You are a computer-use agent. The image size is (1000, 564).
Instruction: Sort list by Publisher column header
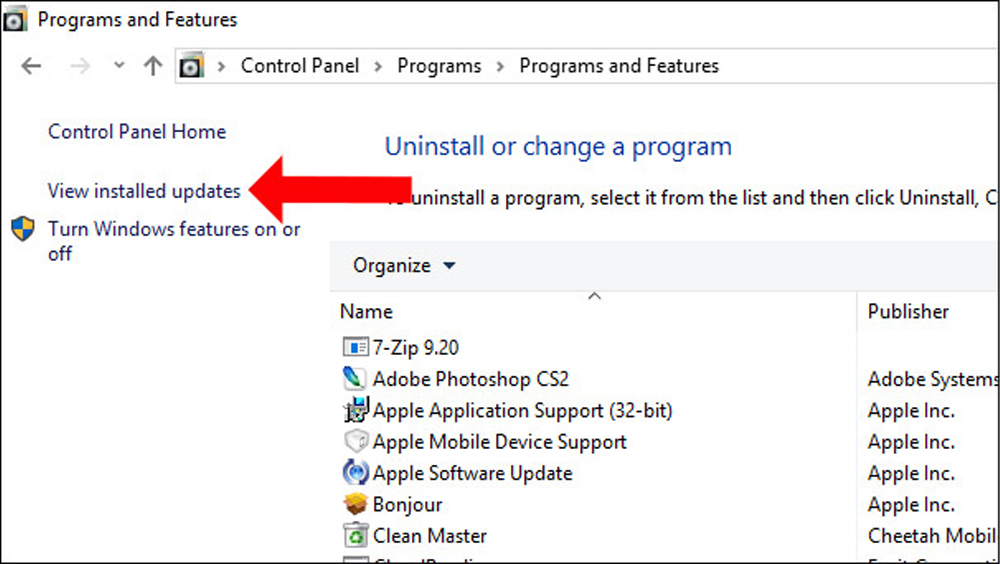pyautogui.click(x=908, y=311)
